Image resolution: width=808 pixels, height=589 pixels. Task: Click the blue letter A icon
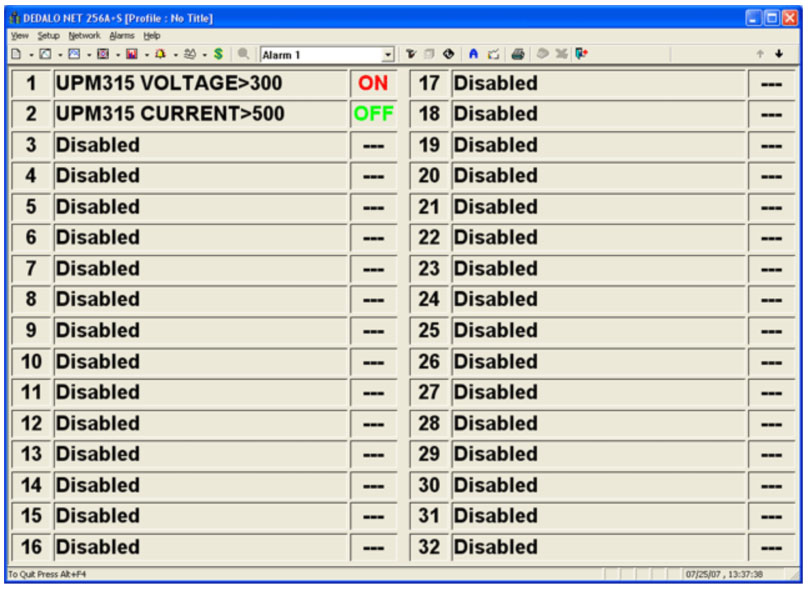click(x=473, y=54)
